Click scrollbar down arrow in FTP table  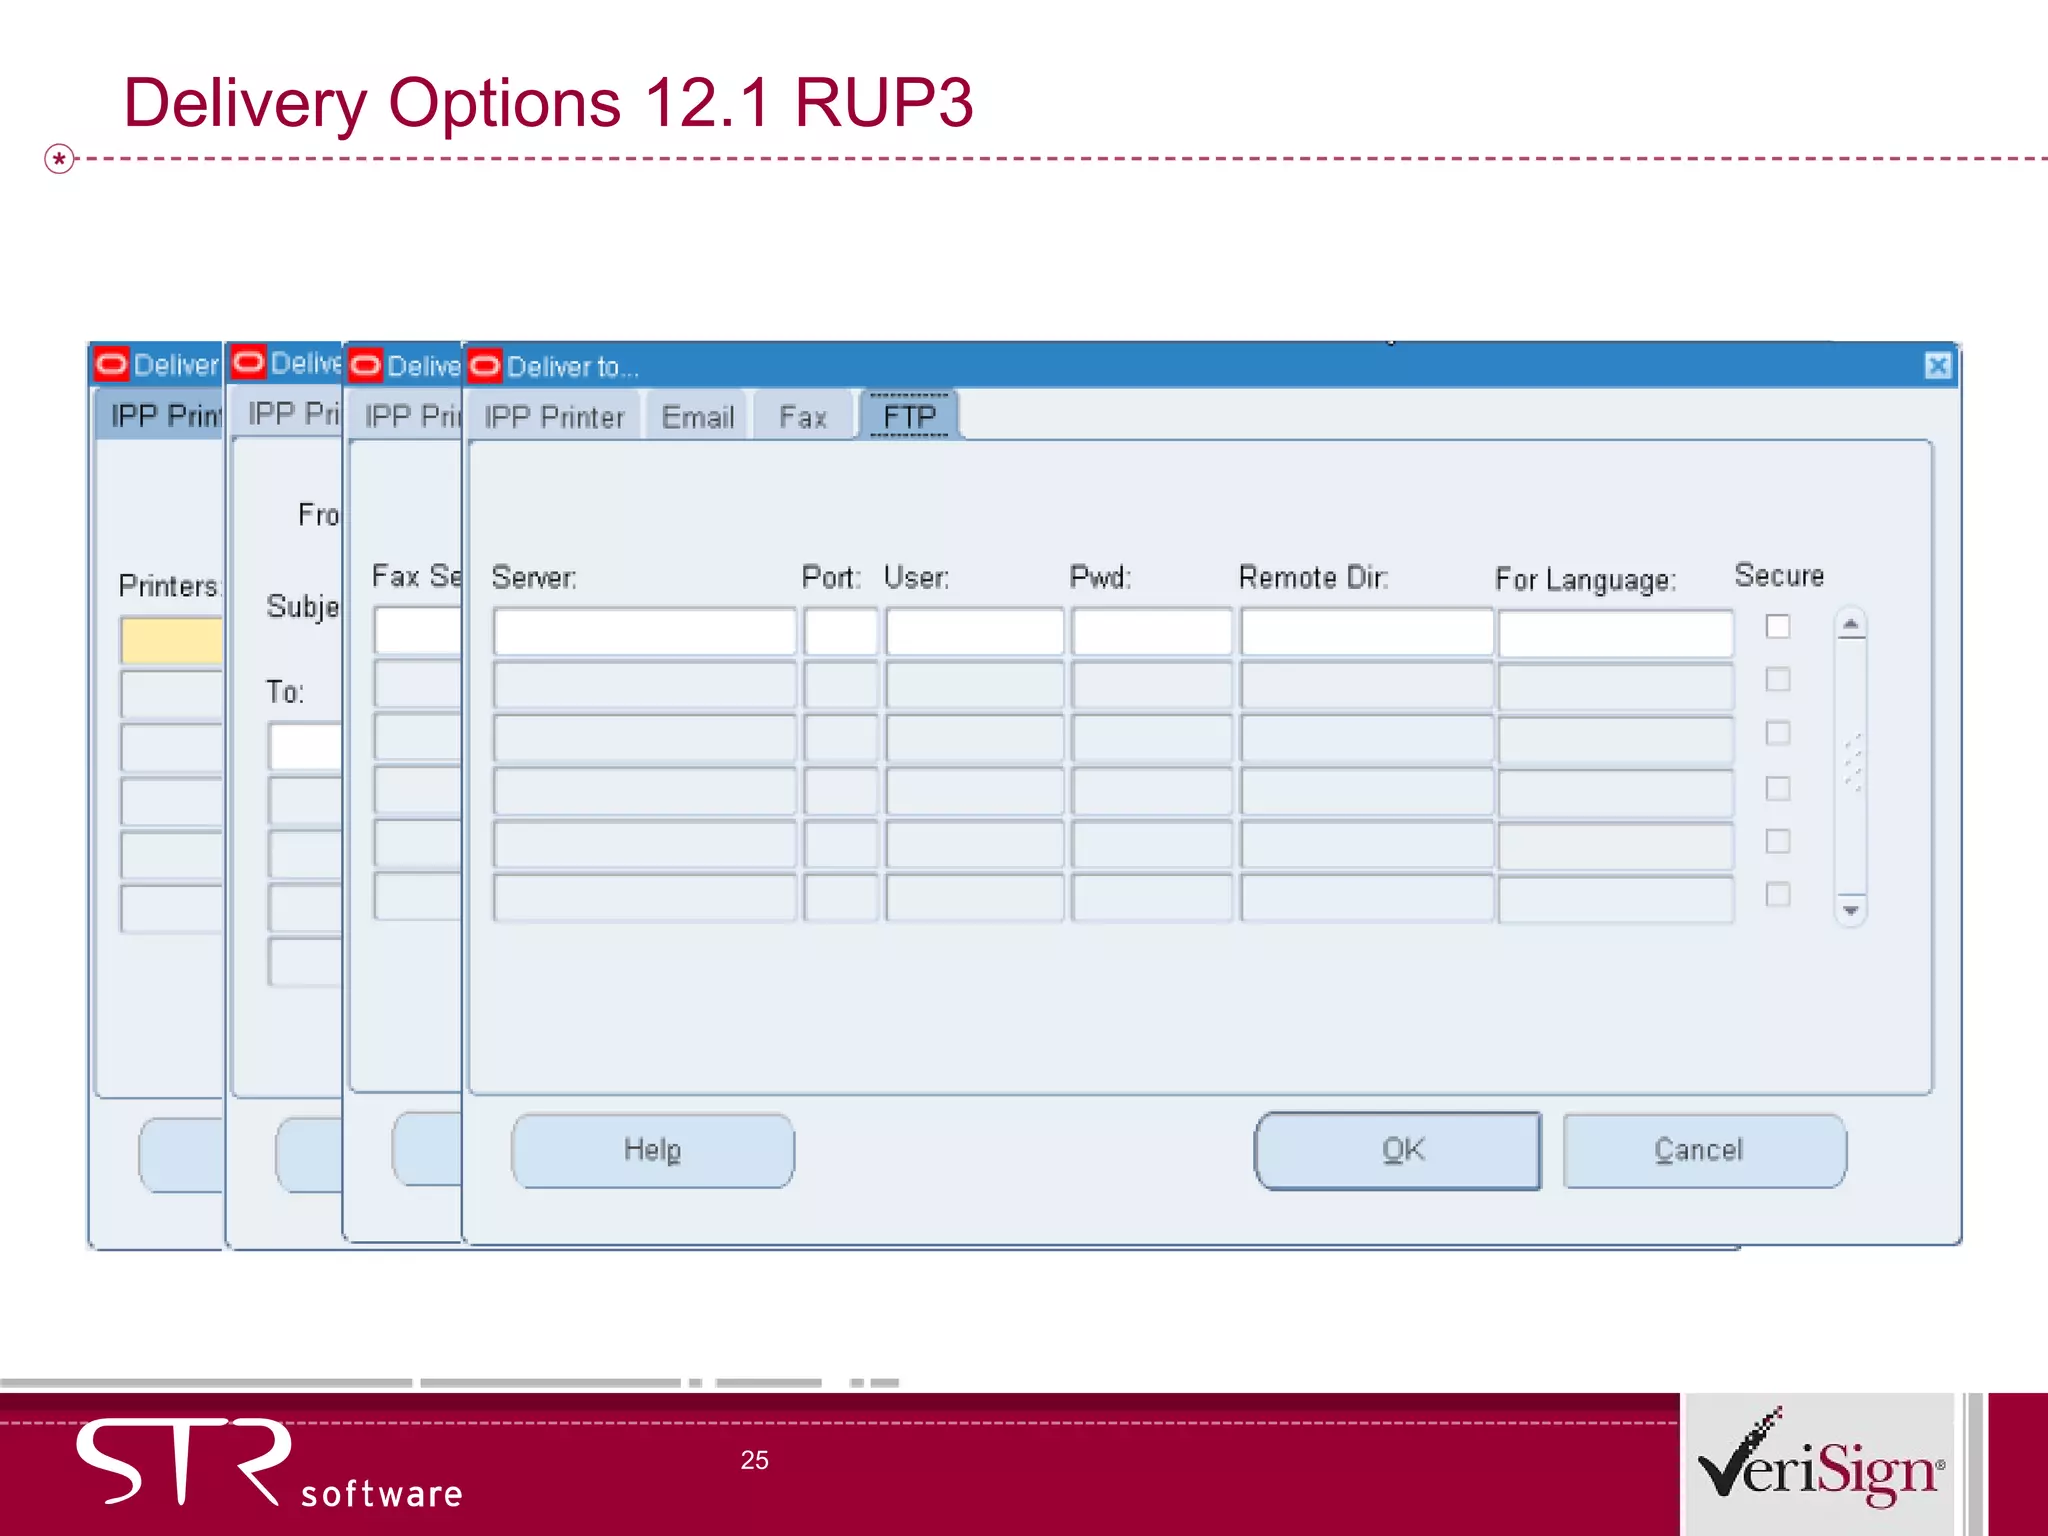point(1851,909)
